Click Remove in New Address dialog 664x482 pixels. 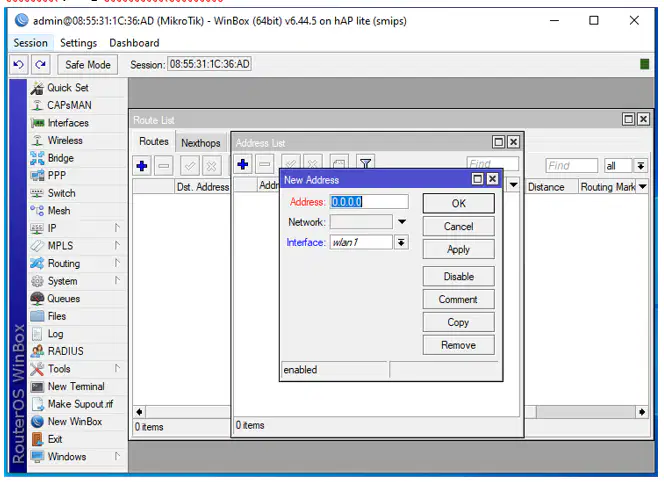[459, 345]
